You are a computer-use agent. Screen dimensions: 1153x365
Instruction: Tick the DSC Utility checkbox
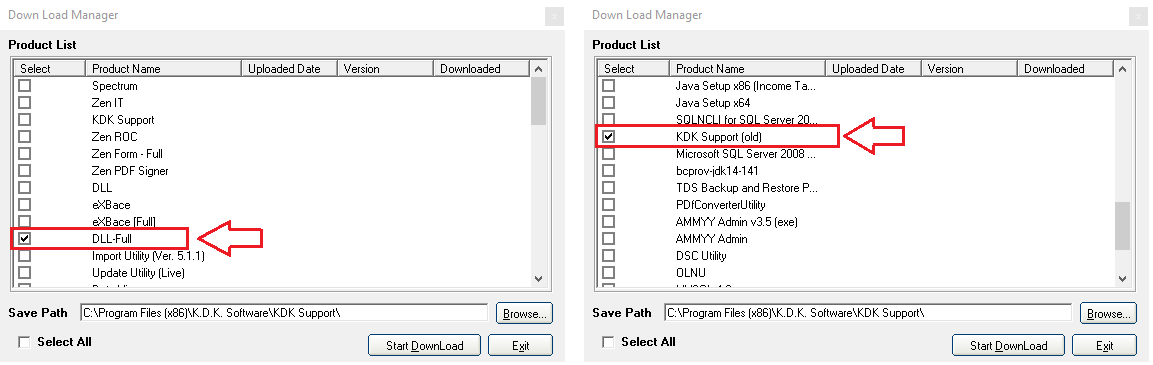click(x=609, y=255)
